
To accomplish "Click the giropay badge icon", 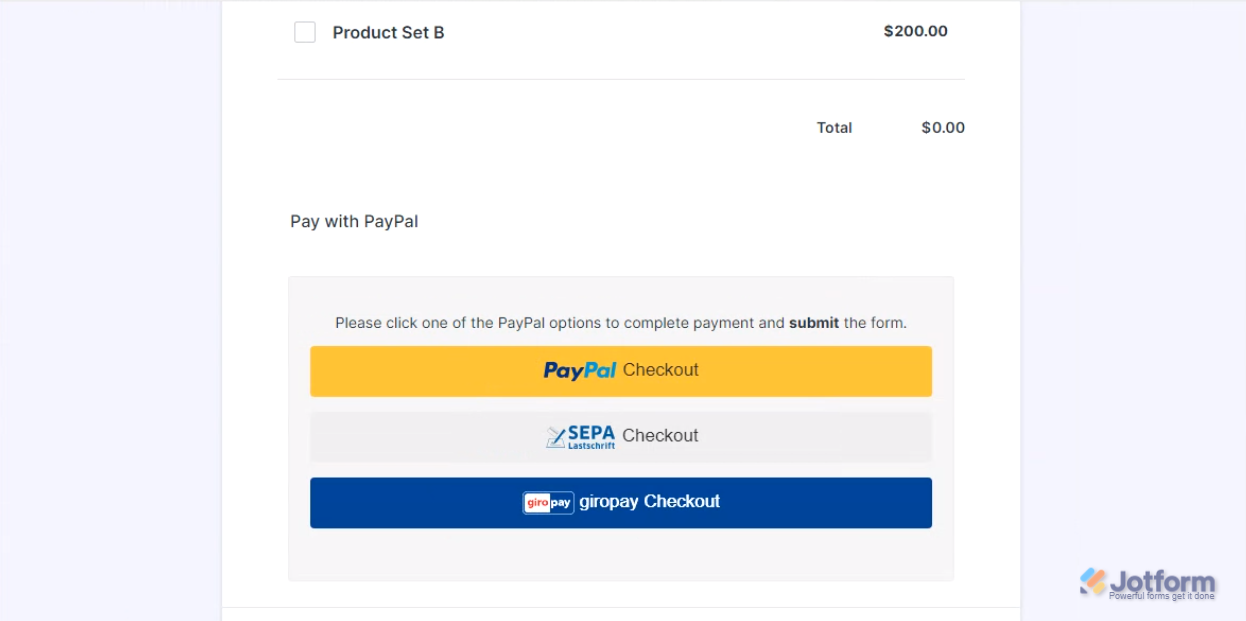I will click(548, 502).
